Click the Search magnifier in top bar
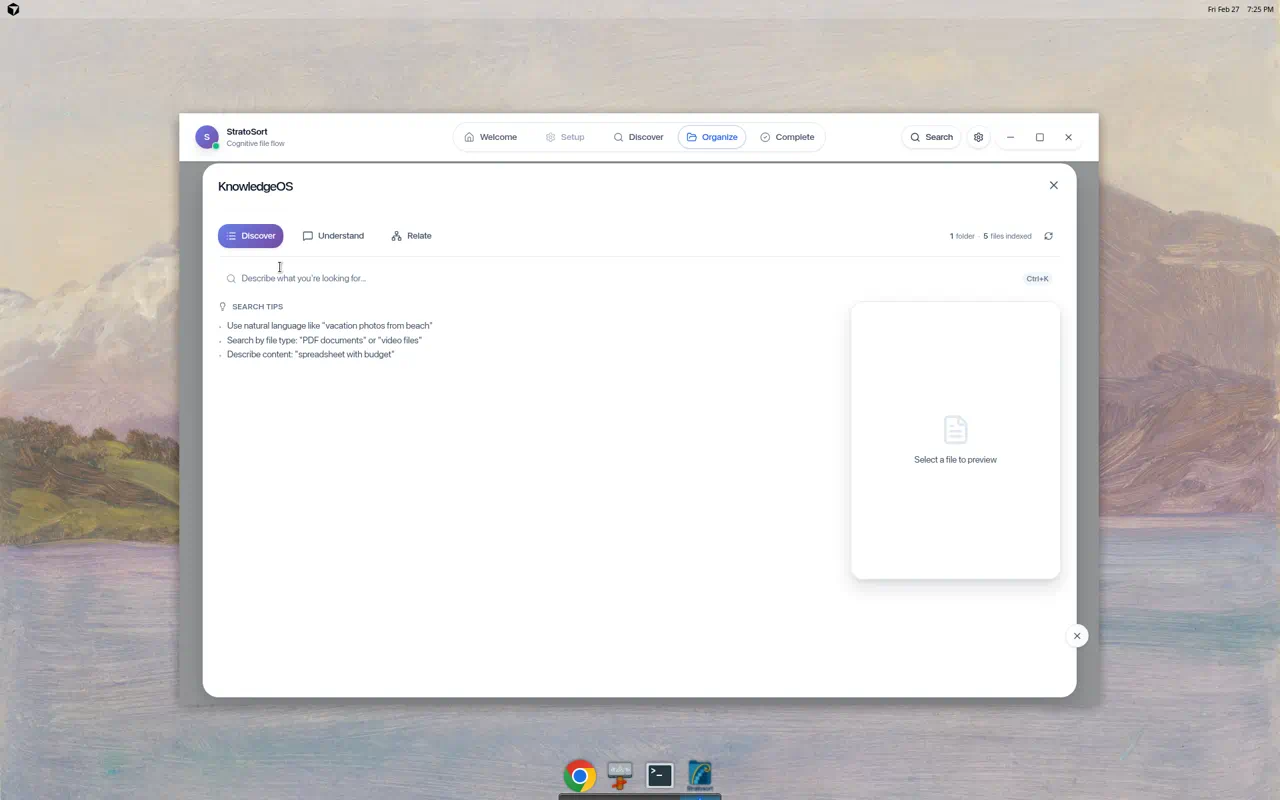The height and width of the screenshot is (800, 1280). pos(915,137)
